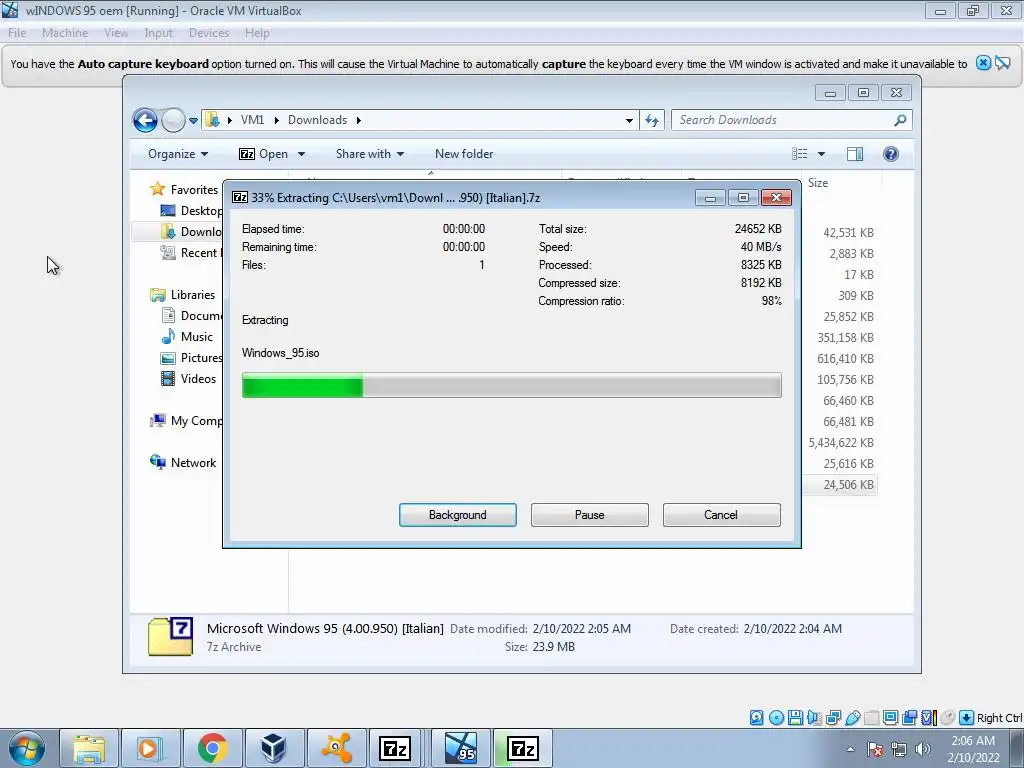Click the VirtualBox recording status icon

click(x=909, y=718)
